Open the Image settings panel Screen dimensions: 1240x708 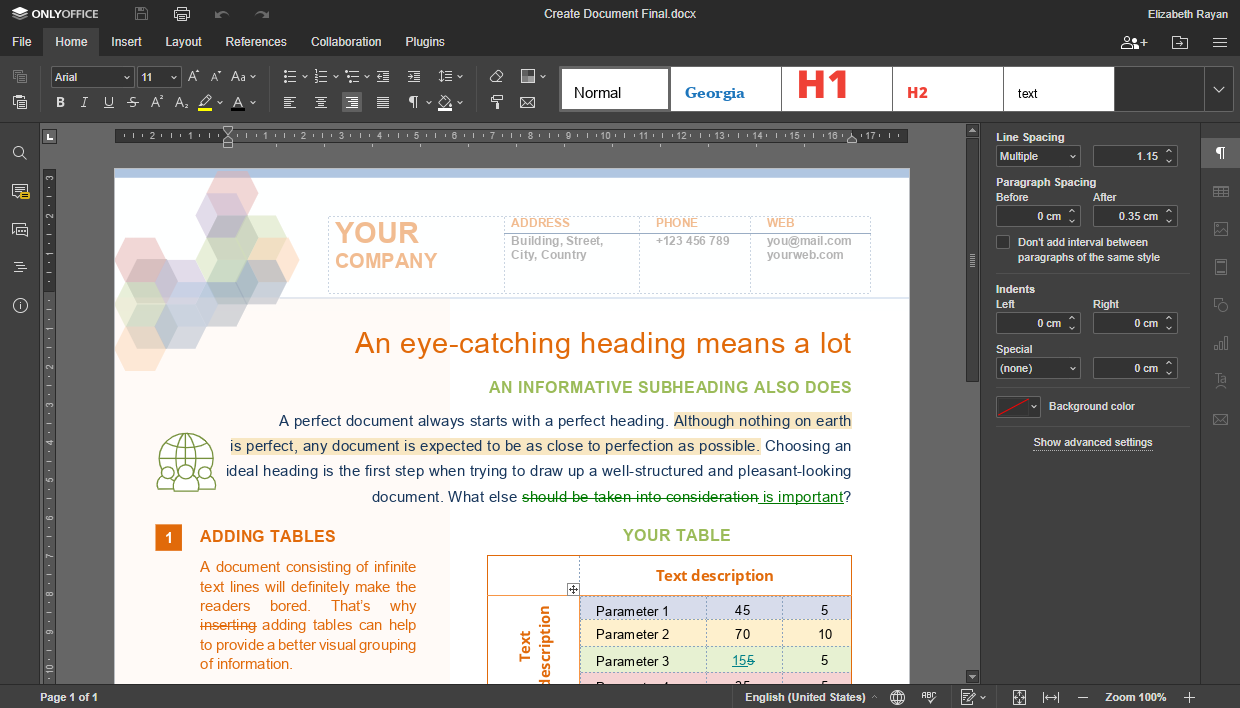point(1219,229)
